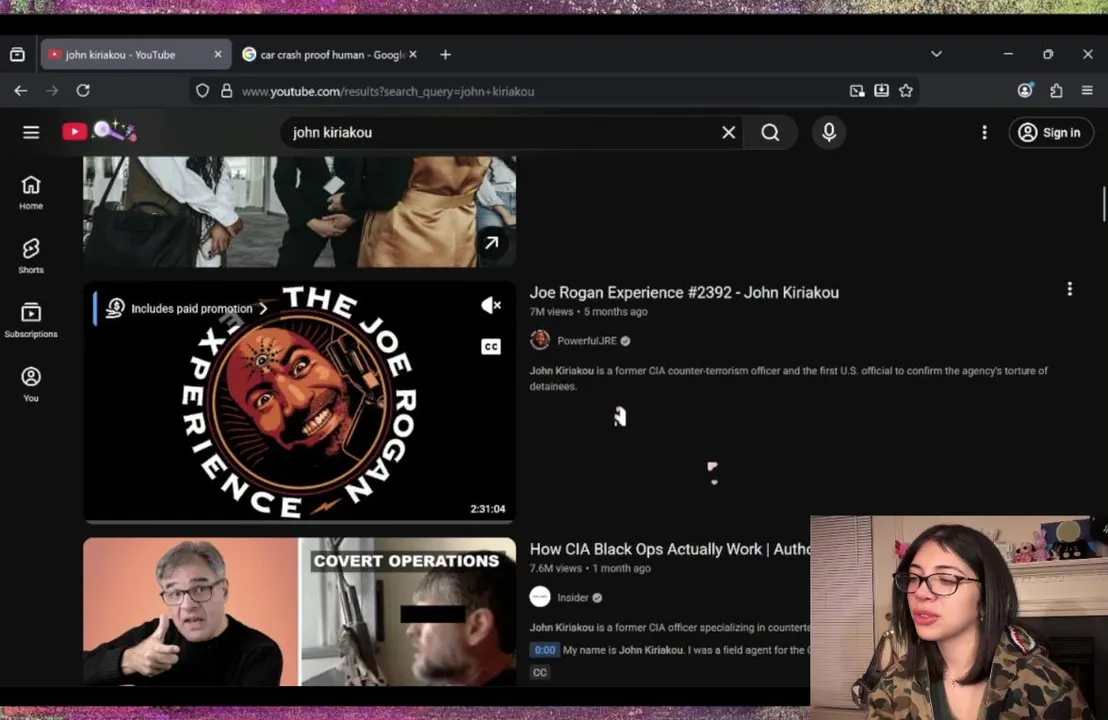View site security lock info

click(x=226, y=91)
